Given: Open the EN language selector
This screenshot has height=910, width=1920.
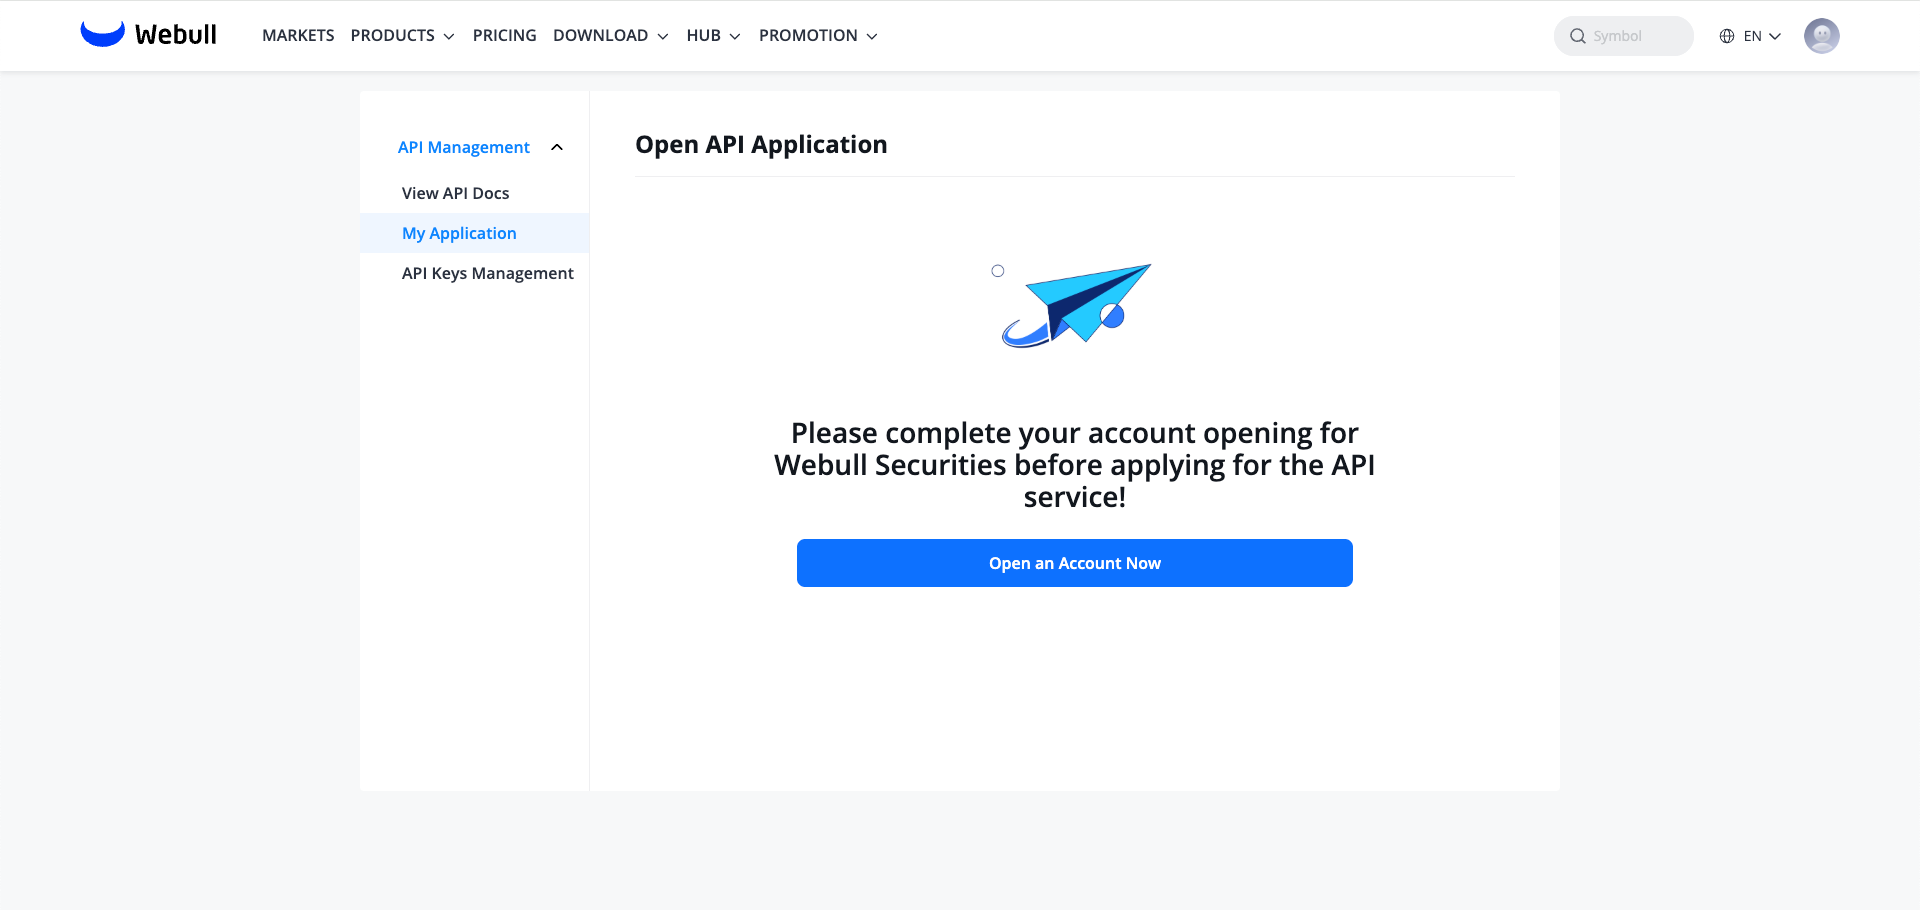Looking at the screenshot, I should pyautogui.click(x=1750, y=36).
